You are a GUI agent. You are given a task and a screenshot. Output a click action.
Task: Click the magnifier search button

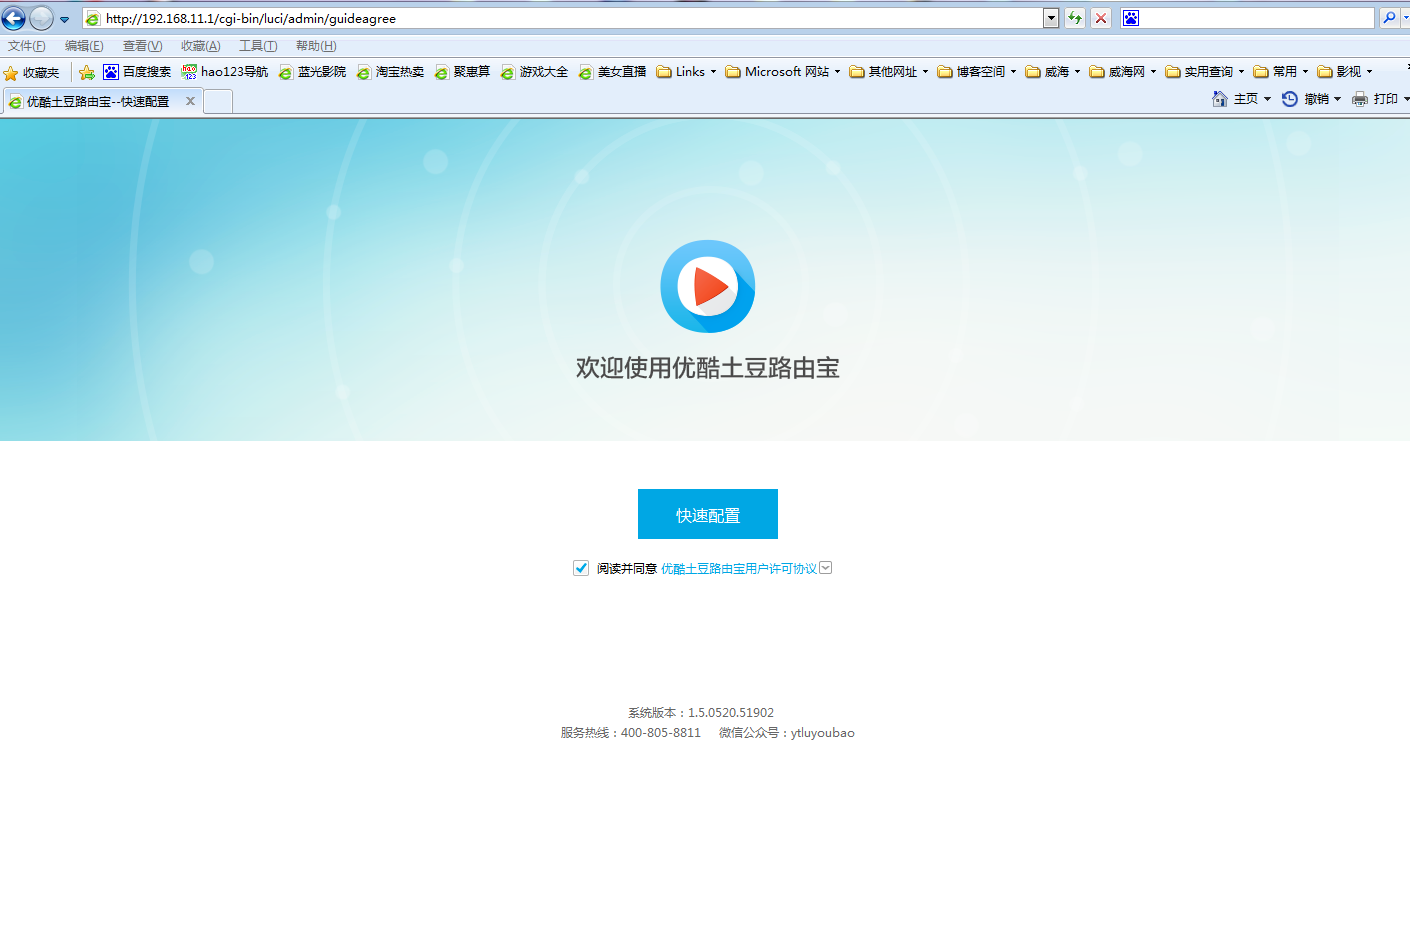[x=1389, y=18]
